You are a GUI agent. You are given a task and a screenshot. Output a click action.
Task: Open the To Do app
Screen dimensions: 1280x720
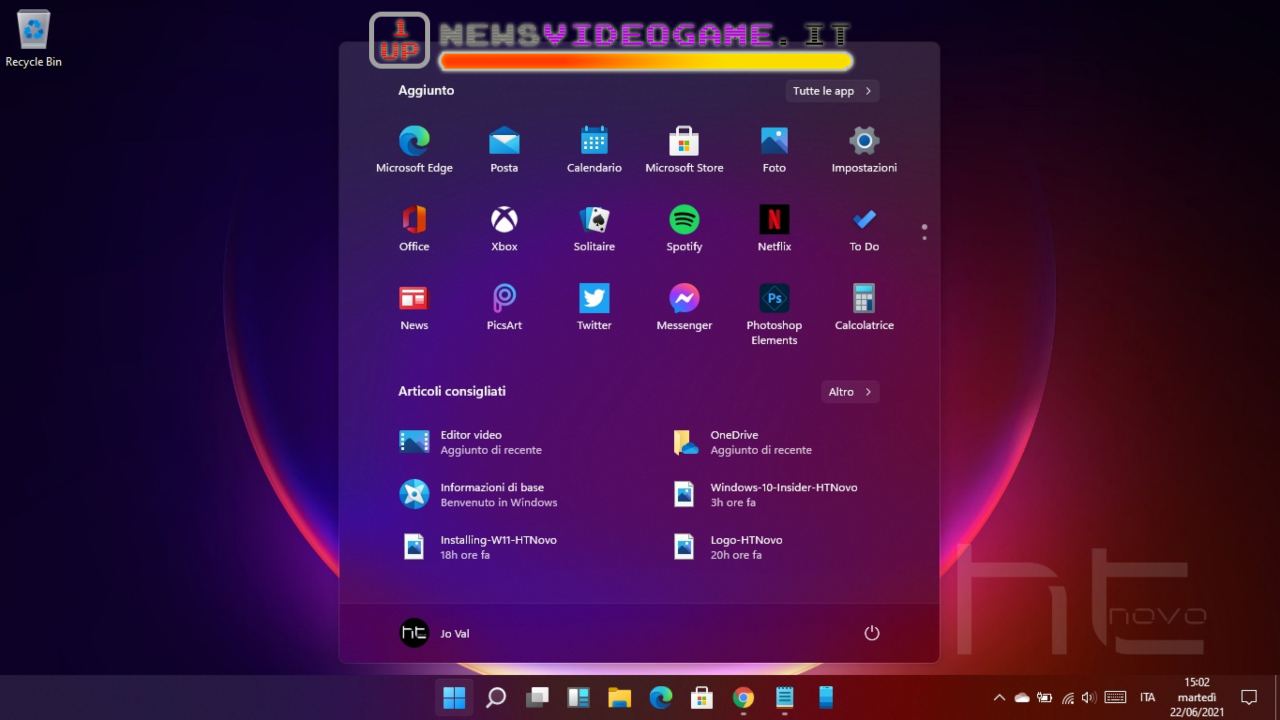pyautogui.click(x=864, y=229)
